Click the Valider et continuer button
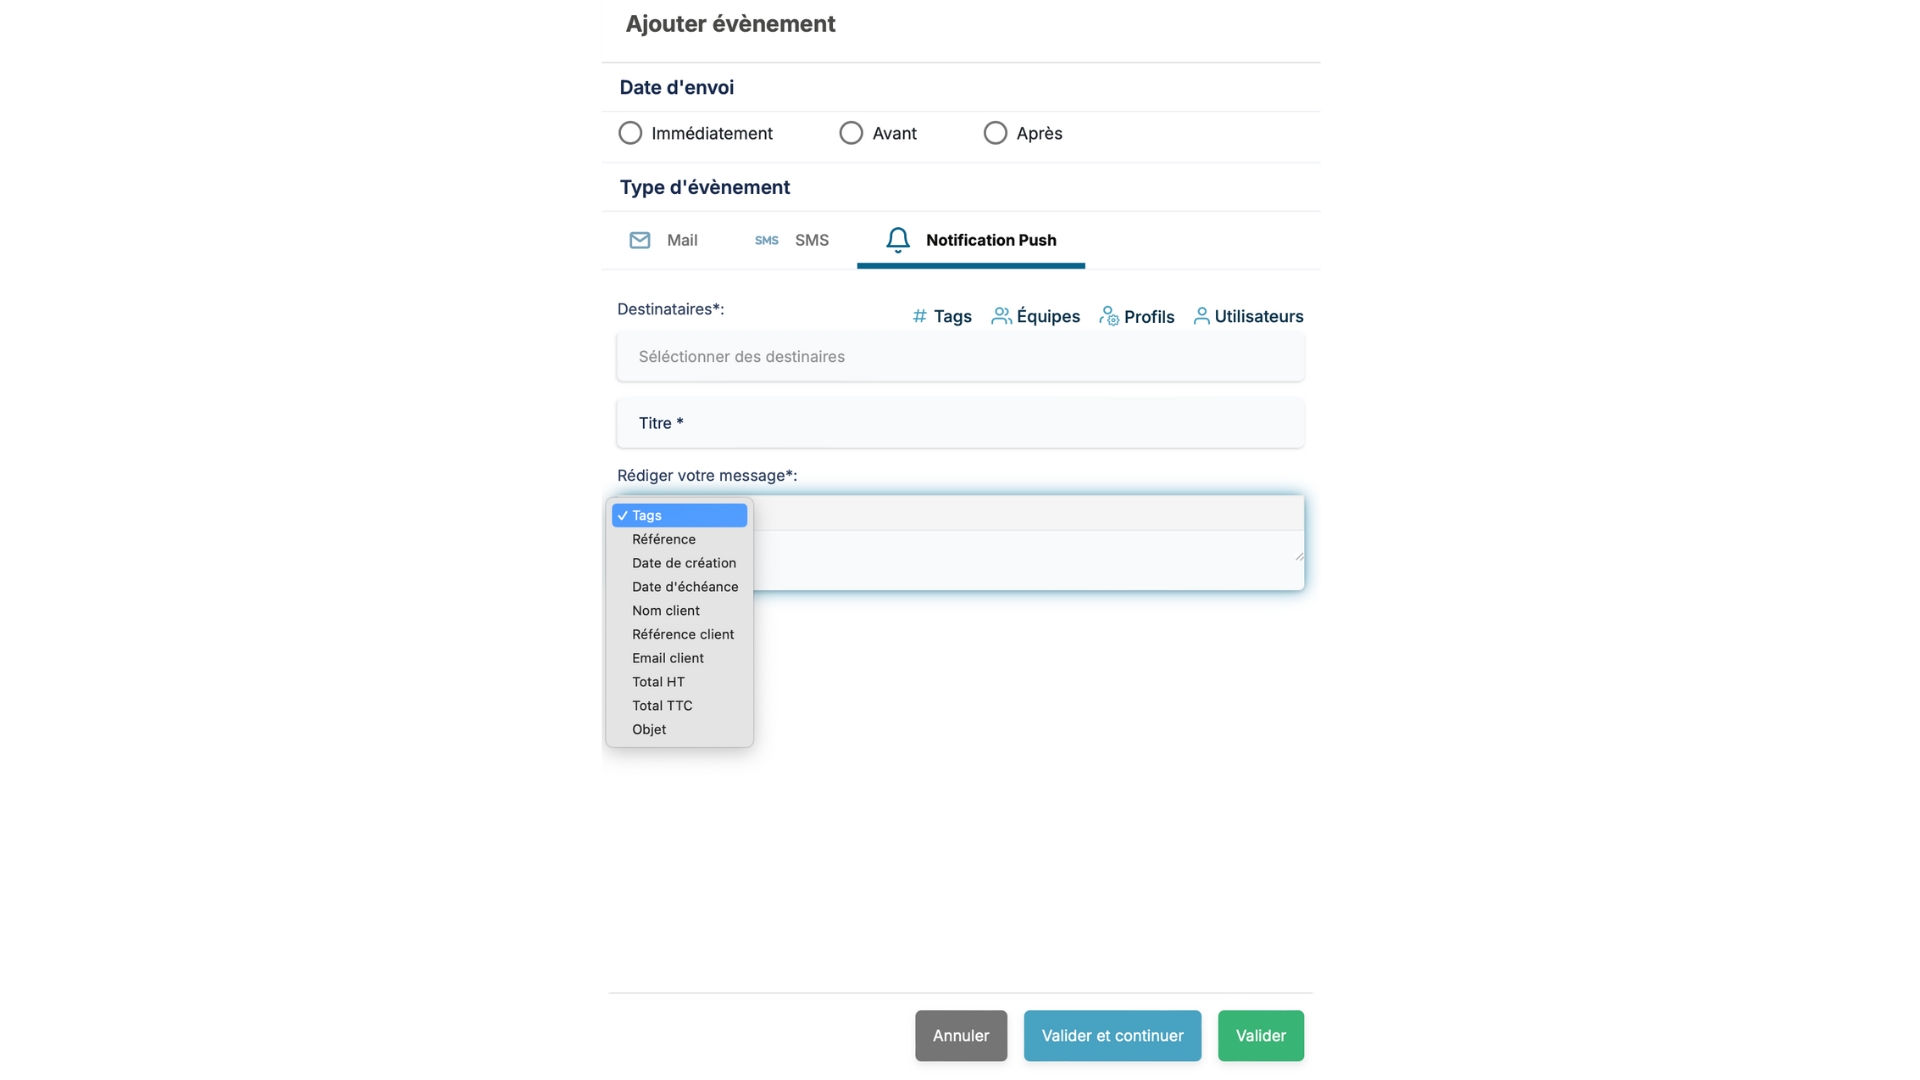Viewport: 1920px width, 1080px height. [x=1112, y=1036]
